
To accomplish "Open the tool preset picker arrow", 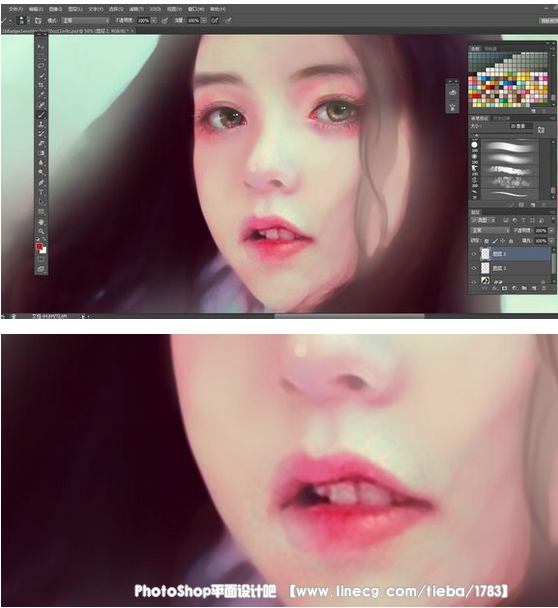I will [x=10, y=20].
